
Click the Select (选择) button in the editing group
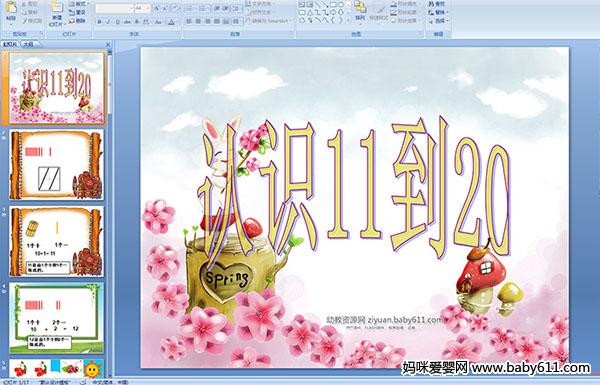(x=438, y=21)
